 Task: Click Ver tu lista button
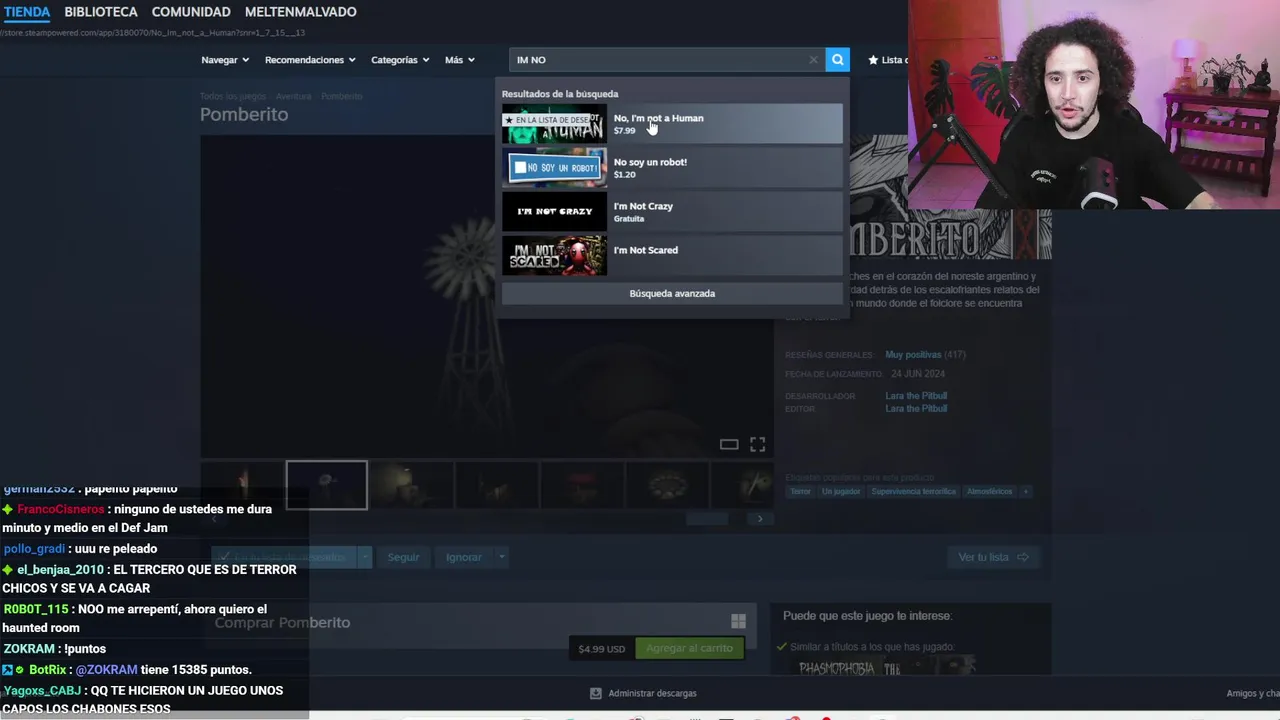tap(993, 557)
